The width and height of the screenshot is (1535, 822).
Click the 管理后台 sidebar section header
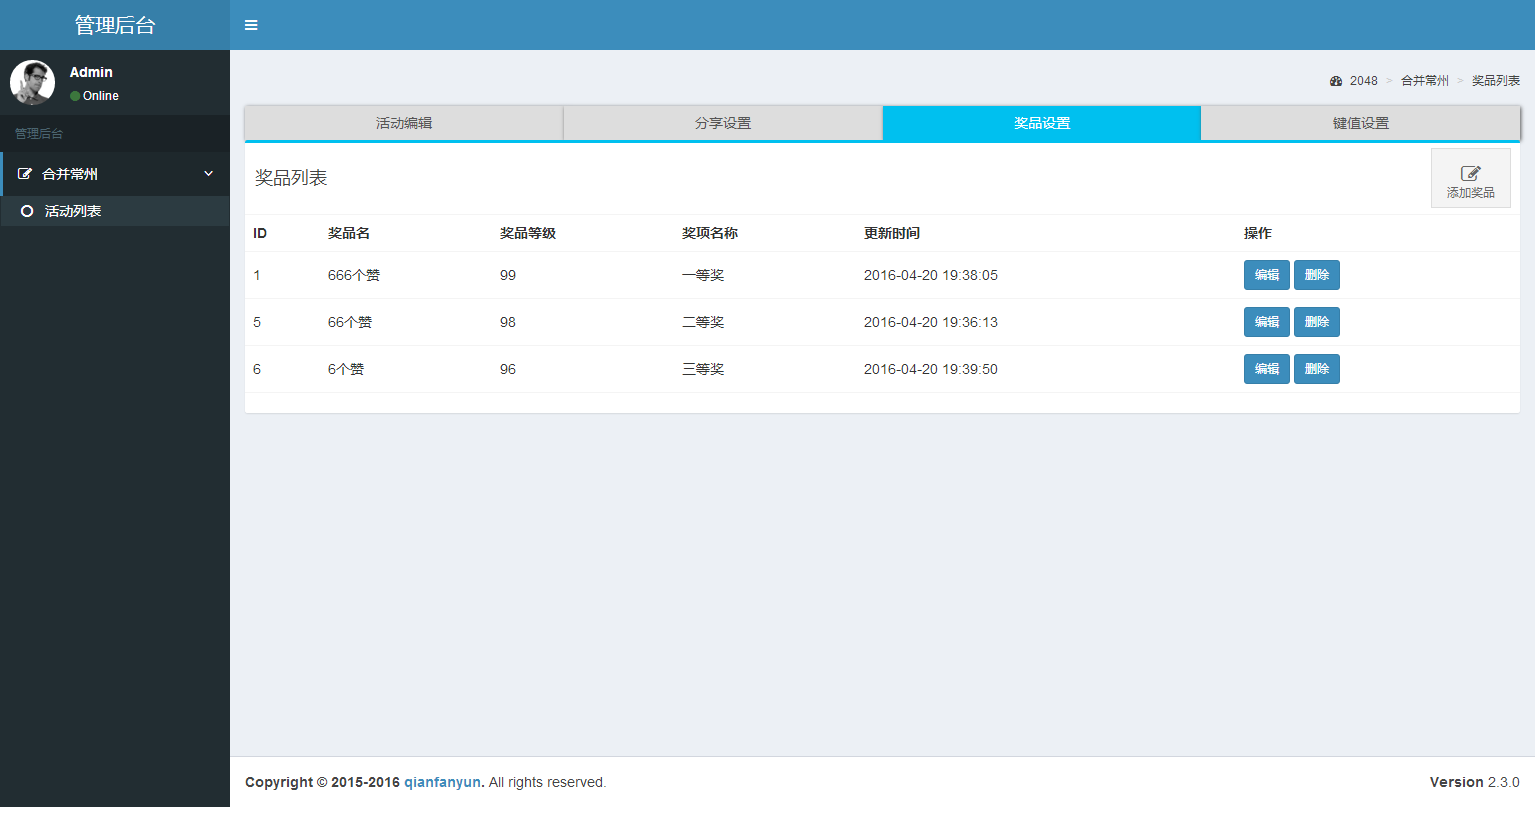click(x=38, y=134)
